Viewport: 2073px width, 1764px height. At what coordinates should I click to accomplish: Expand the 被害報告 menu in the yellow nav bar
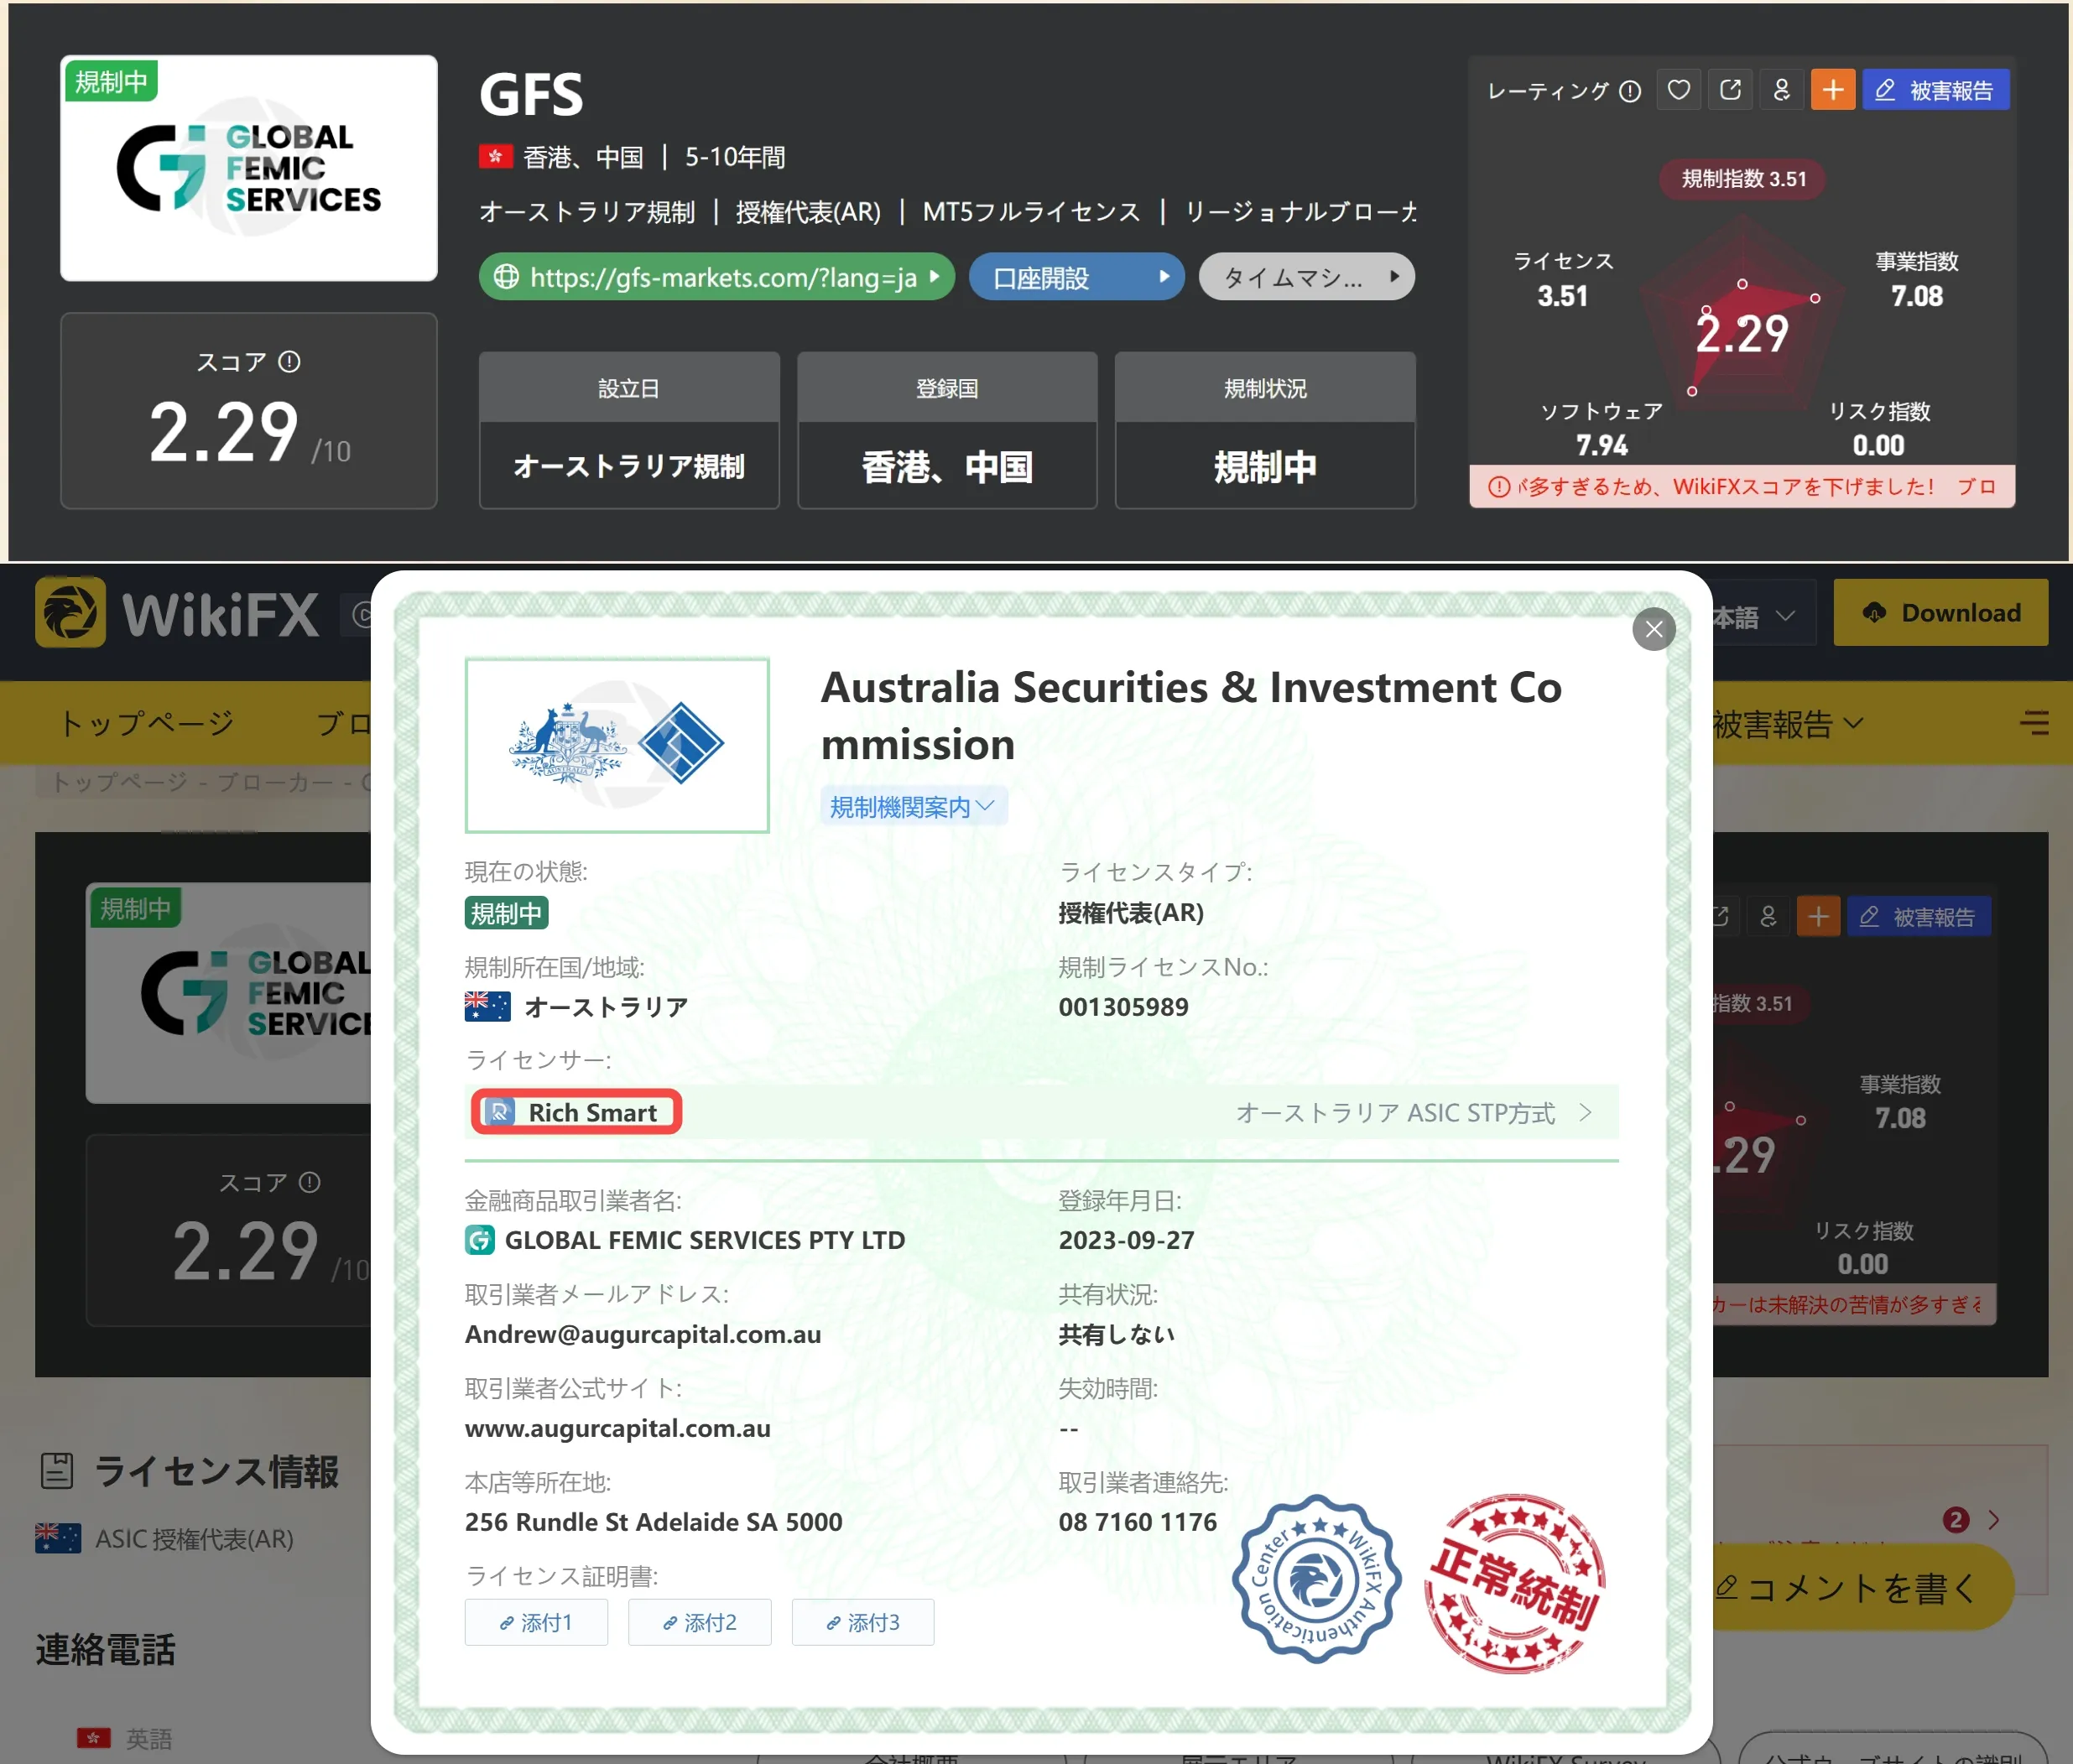pos(1788,723)
